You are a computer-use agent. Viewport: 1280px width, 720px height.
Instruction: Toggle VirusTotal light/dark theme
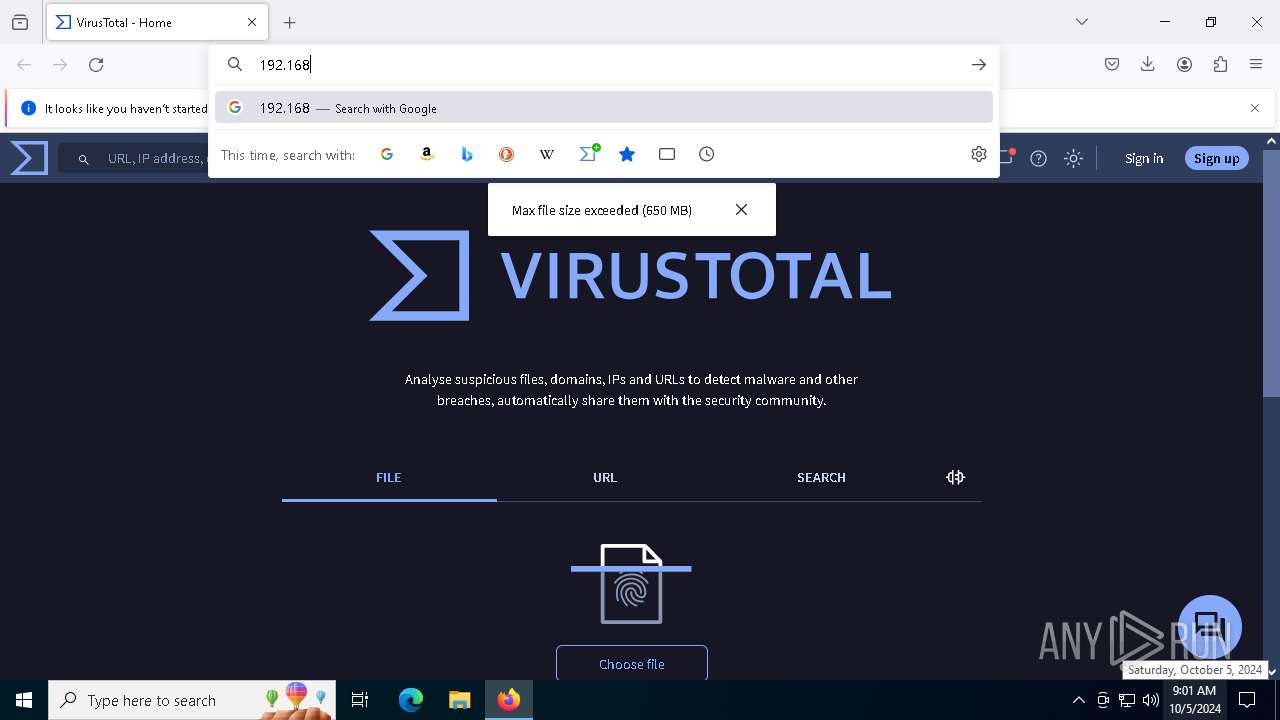click(1074, 158)
